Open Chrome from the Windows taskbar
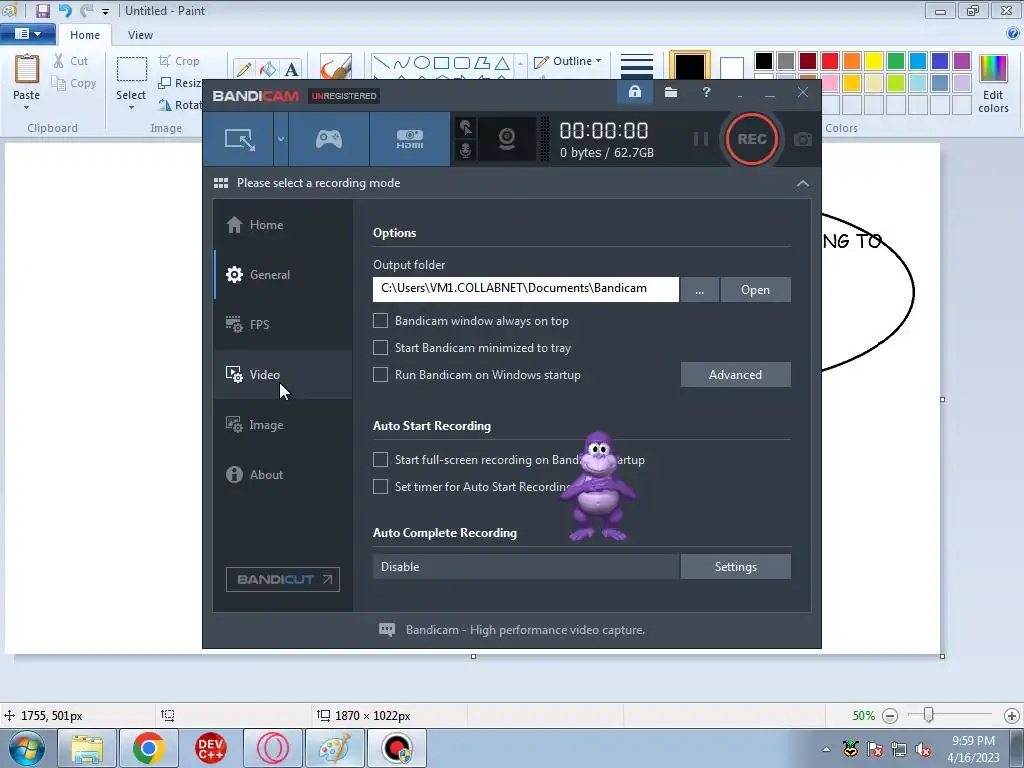Screen dimensions: 1024x768 point(148,748)
